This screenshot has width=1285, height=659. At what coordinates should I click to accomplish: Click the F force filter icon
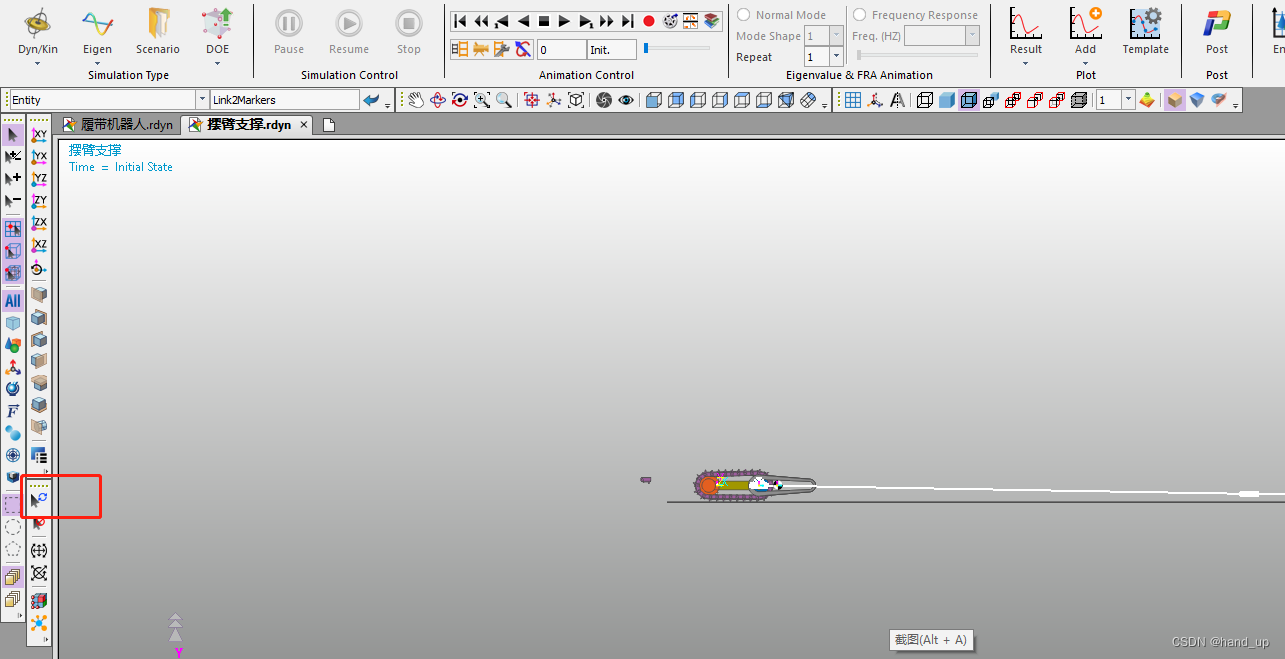tap(13, 411)
